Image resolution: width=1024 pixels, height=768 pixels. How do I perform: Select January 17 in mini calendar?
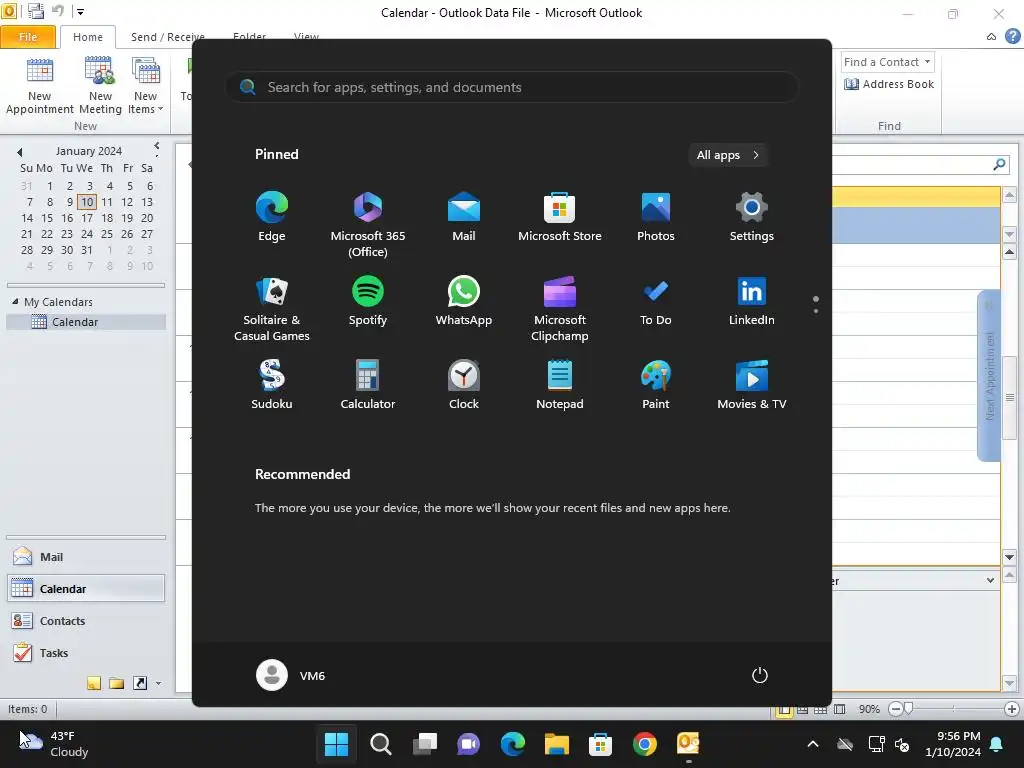click(87, 218)
